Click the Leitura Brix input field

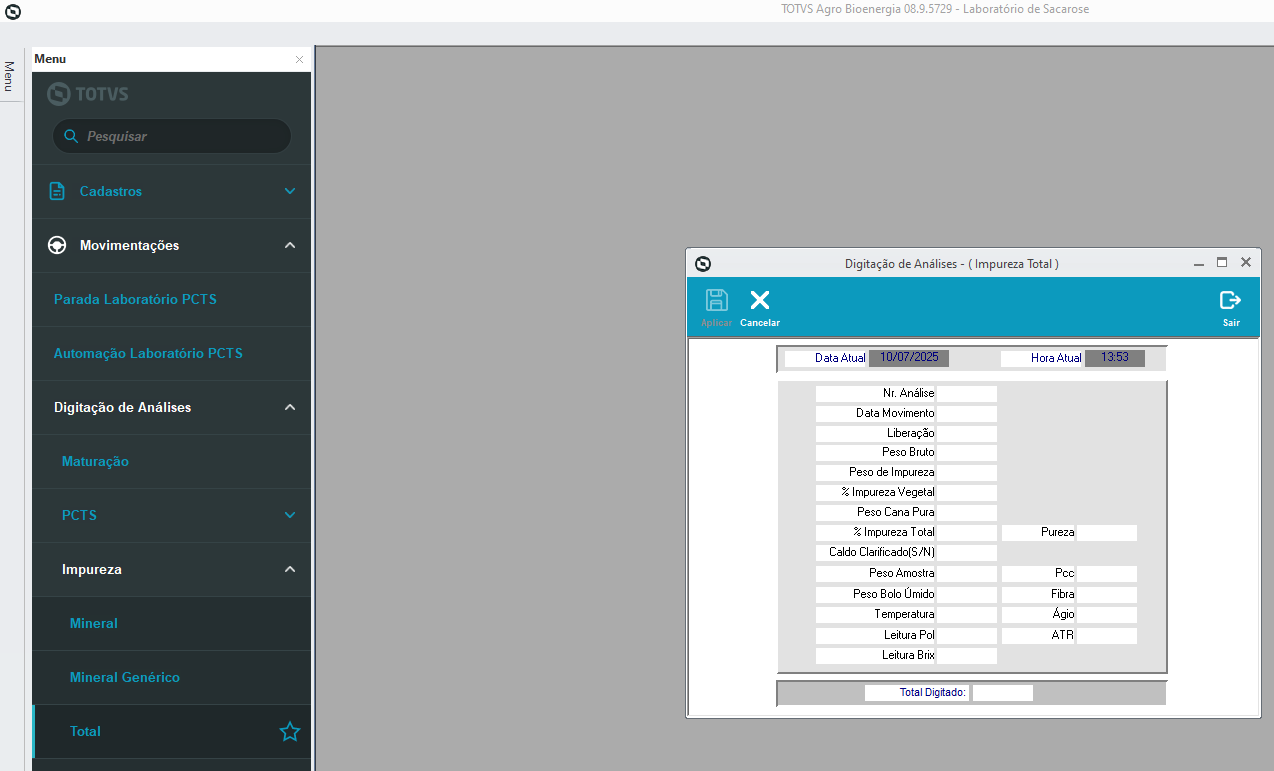[x=967, y=656]
